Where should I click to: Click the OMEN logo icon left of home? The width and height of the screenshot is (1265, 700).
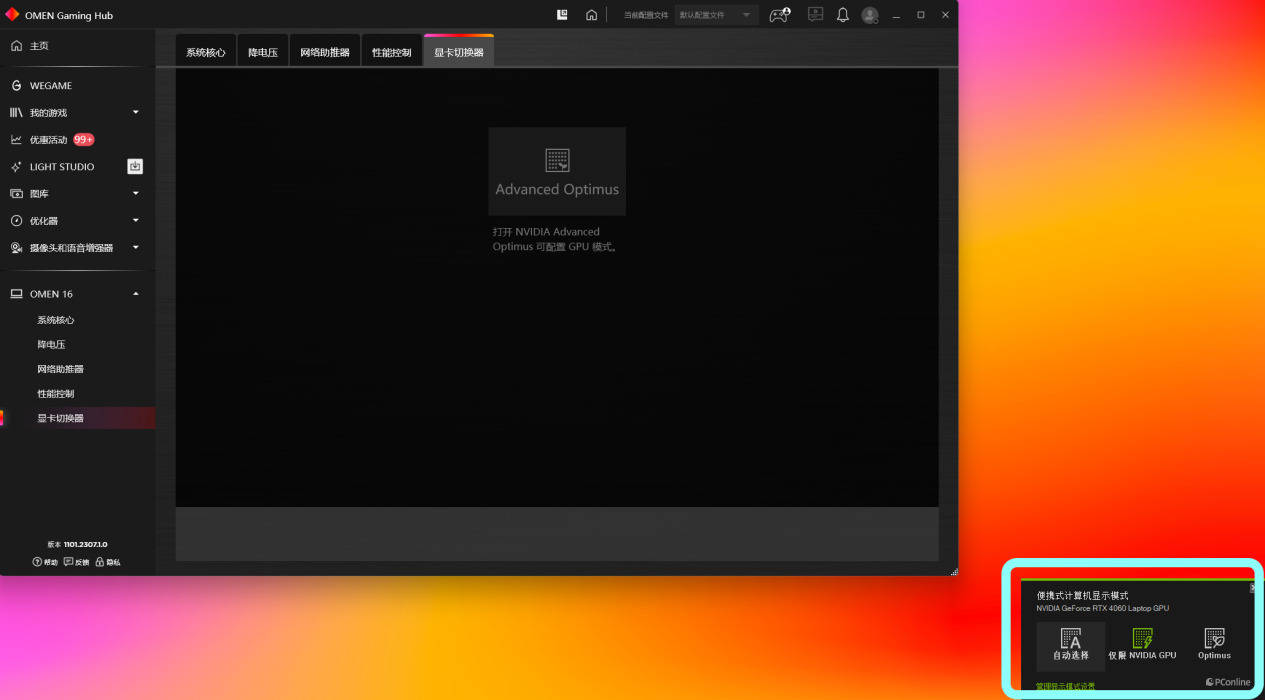point(562,15)
